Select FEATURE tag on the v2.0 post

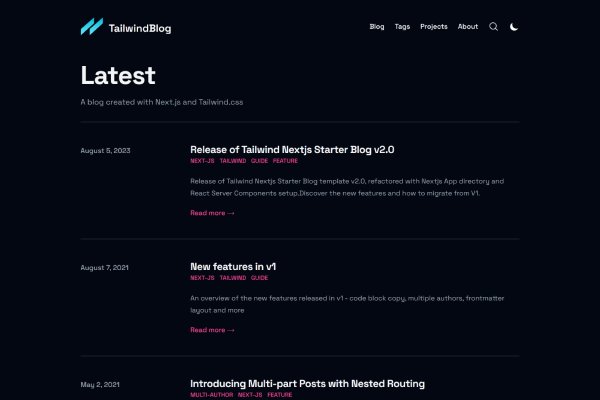pyautogui.click(x=285, y=161)
